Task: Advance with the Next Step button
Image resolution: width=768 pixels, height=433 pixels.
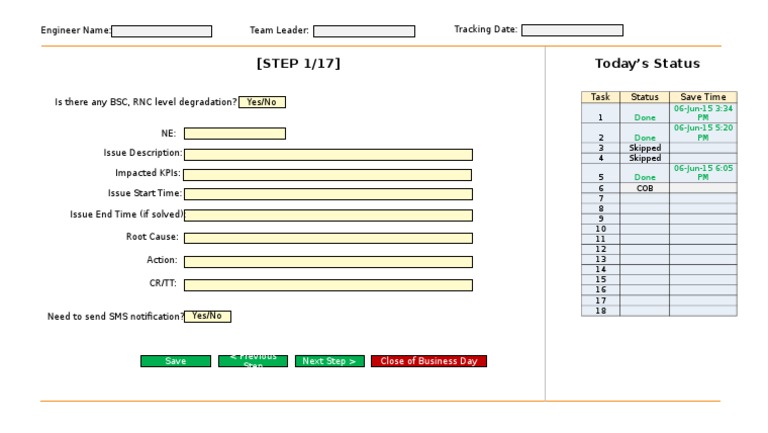Action: [330, 361]
